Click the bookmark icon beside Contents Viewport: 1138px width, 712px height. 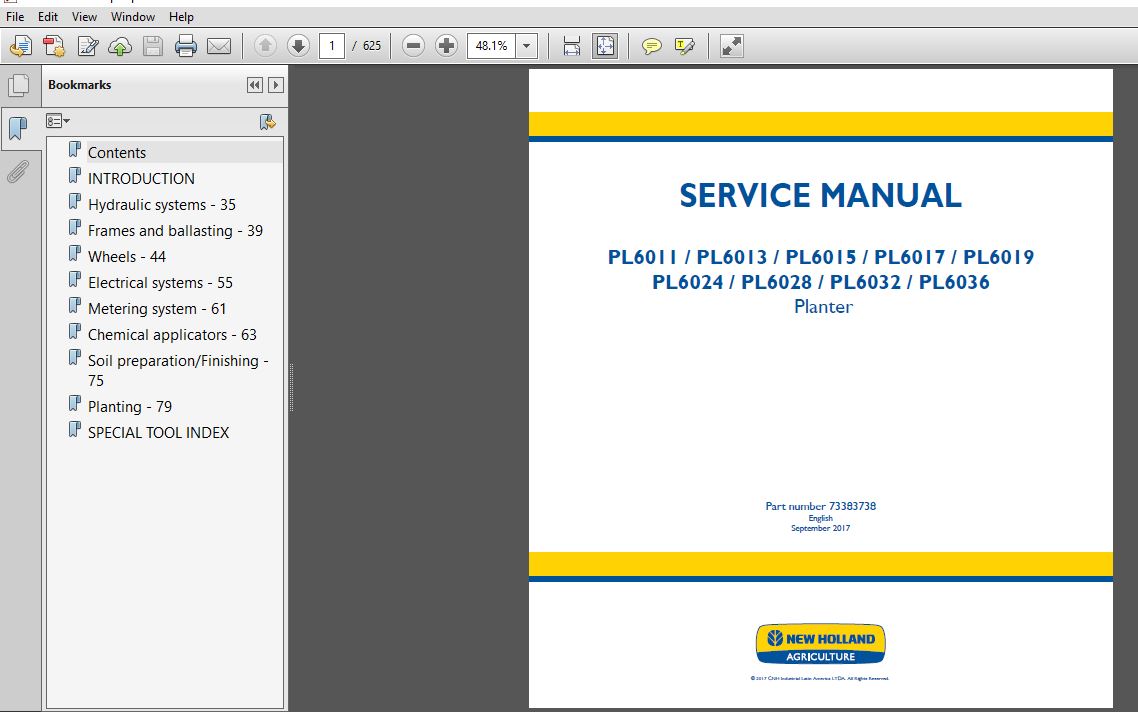click(74, 150)
